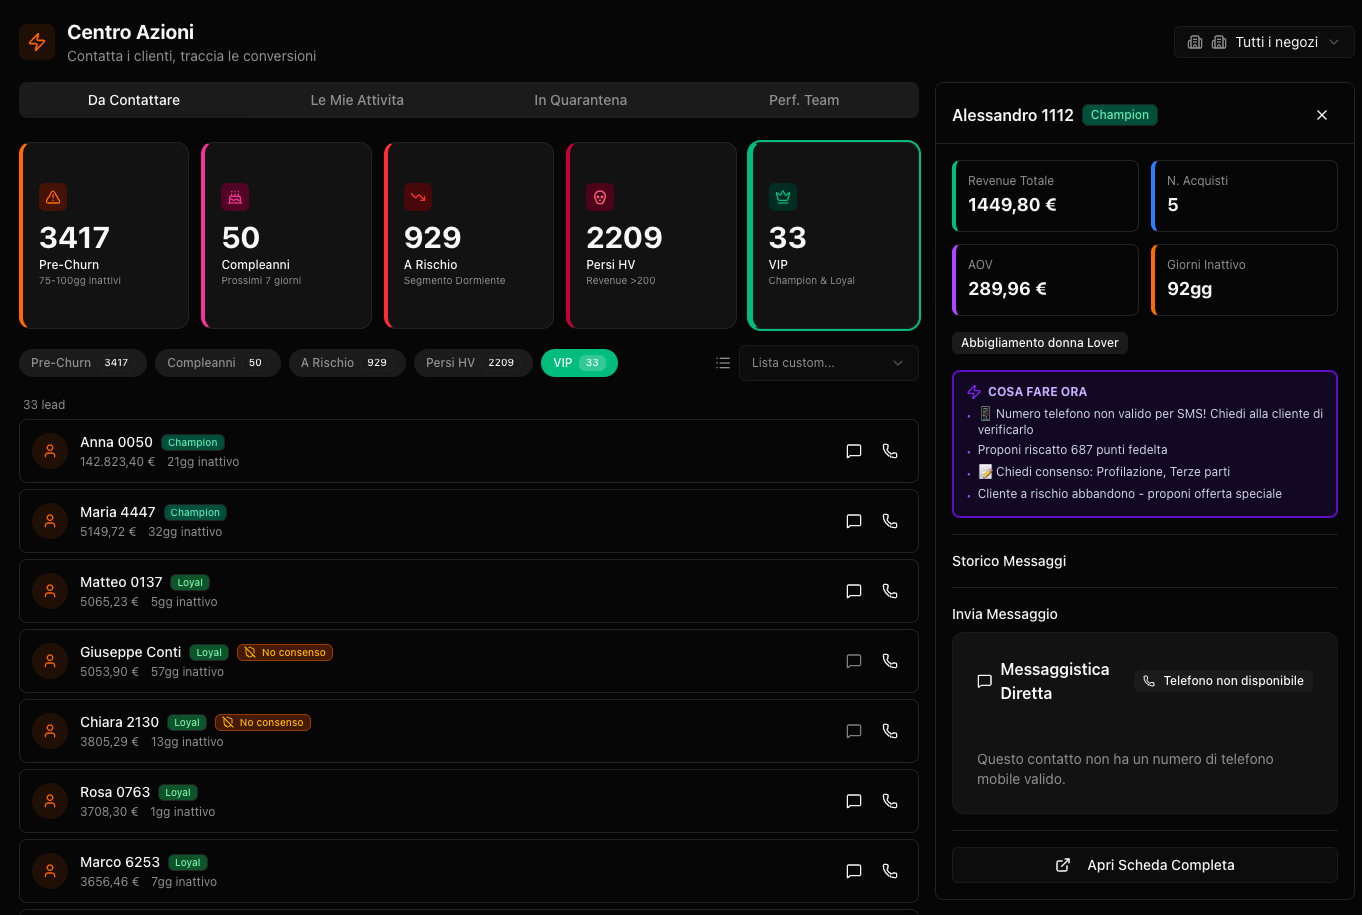
Task: Close the Alessandro 1112 detail panel
Action: pyautogui.click(x=1321, y=115)
